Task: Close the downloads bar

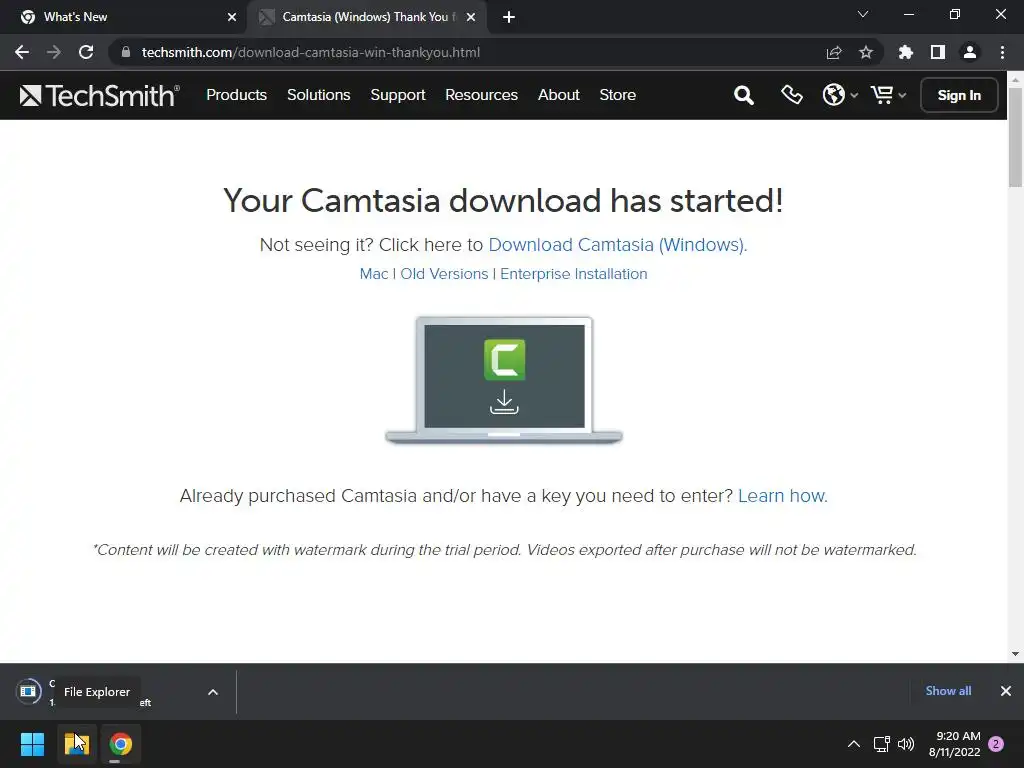Action: pyautogui.click(x=1006, y=691)
